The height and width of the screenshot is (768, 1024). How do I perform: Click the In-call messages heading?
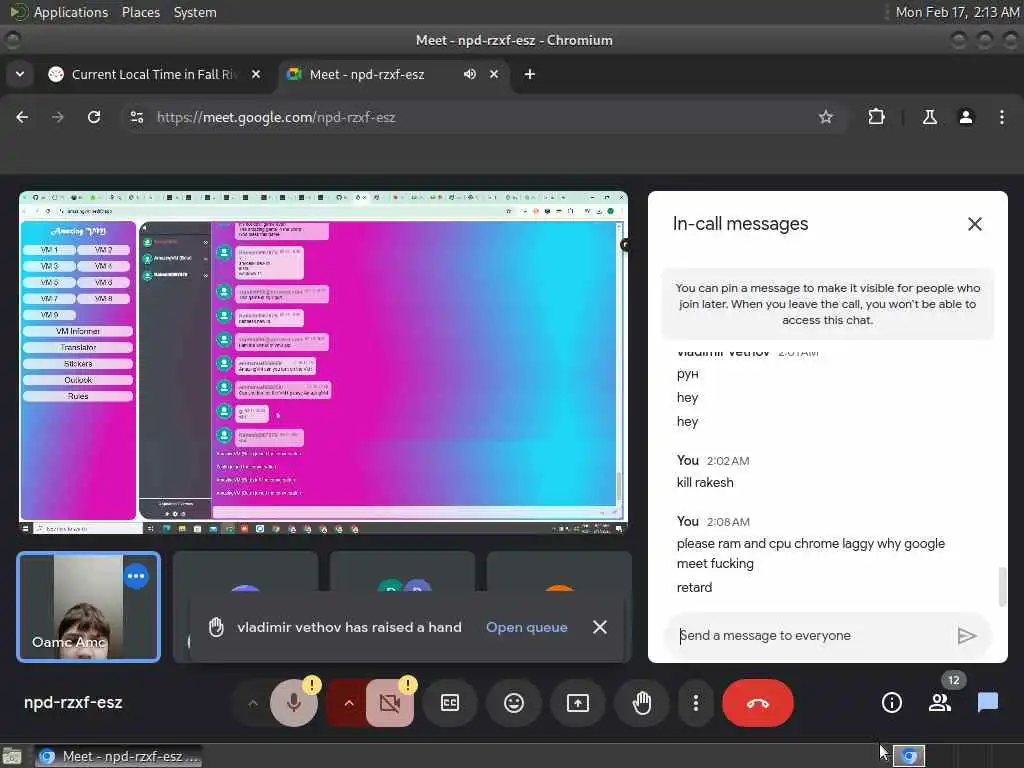click(x=740, y=224)
